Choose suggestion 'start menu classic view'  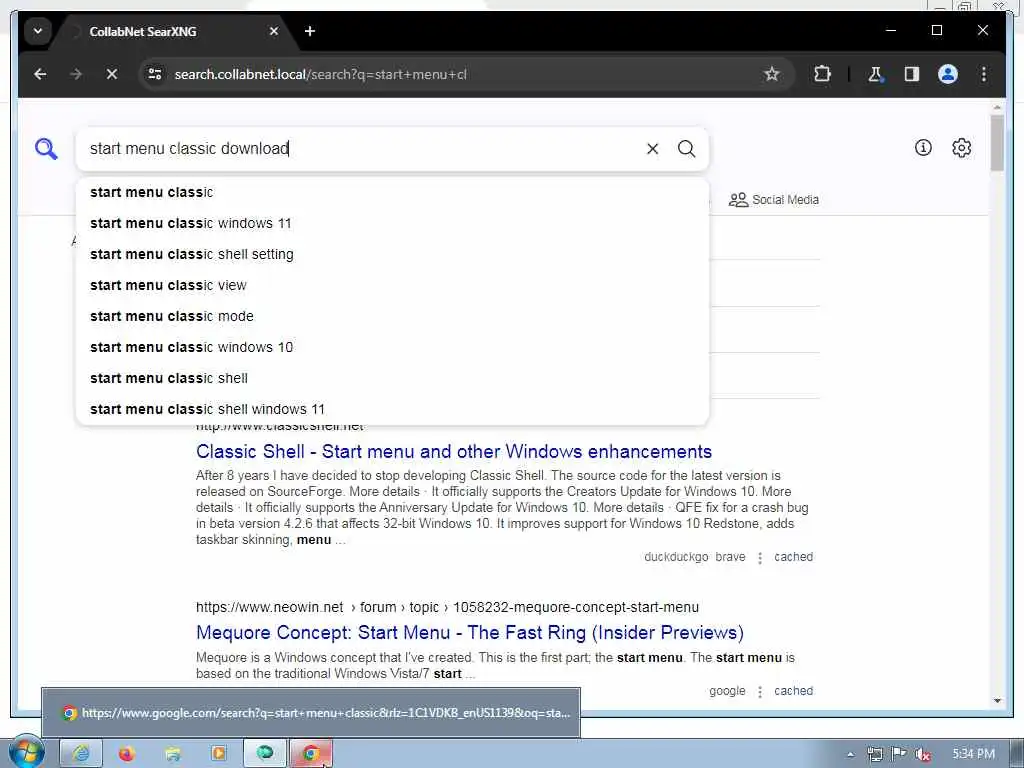pyautogui.click(x=392, y=285)
